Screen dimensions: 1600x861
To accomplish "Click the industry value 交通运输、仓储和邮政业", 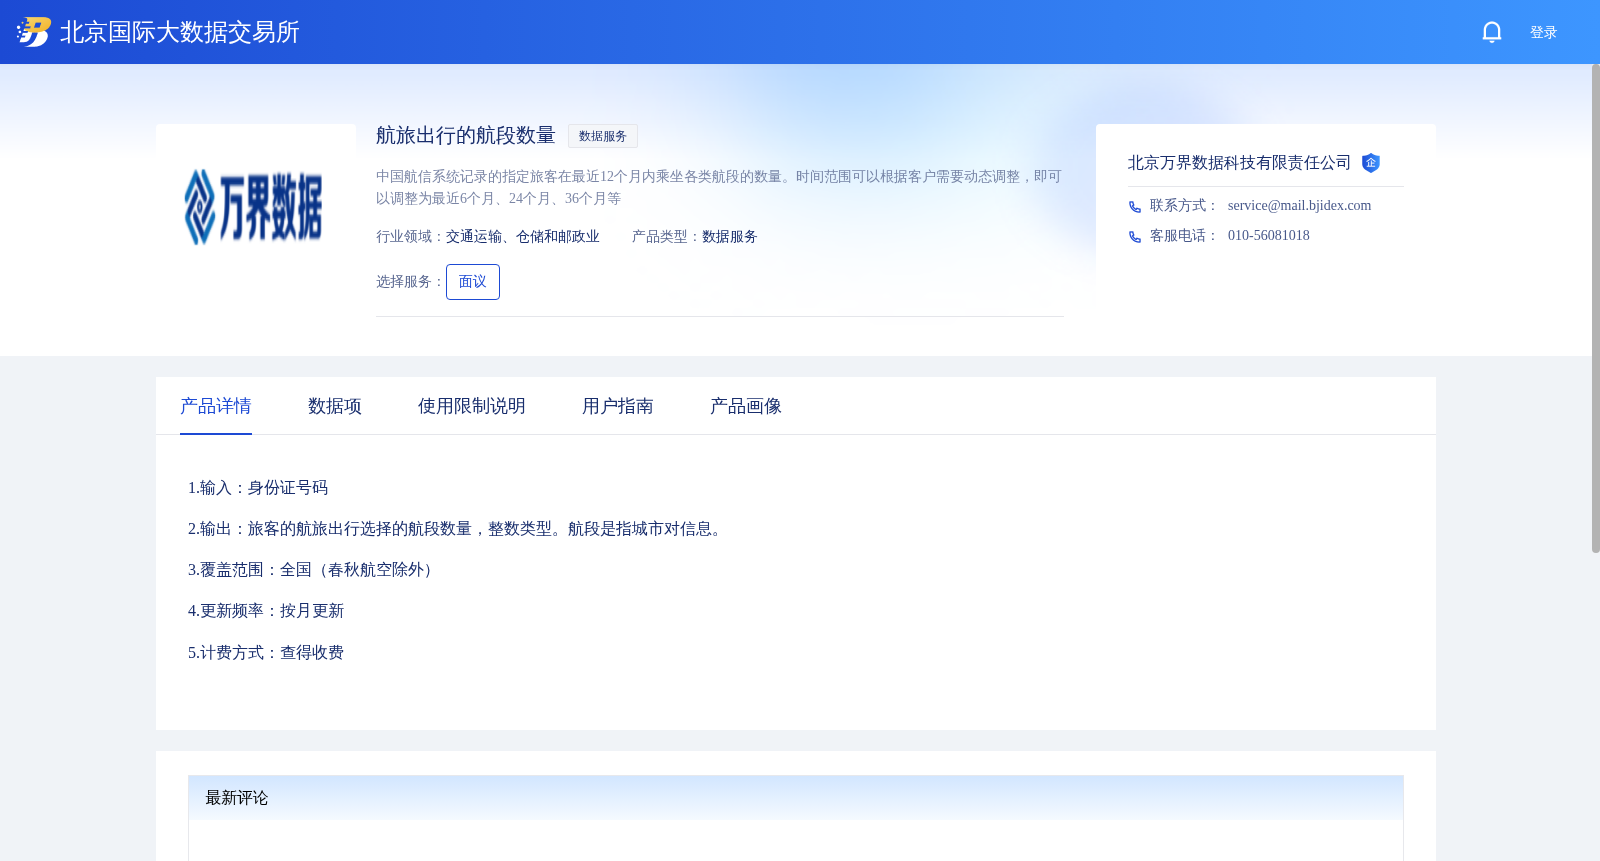I will (x=523, y=237).
